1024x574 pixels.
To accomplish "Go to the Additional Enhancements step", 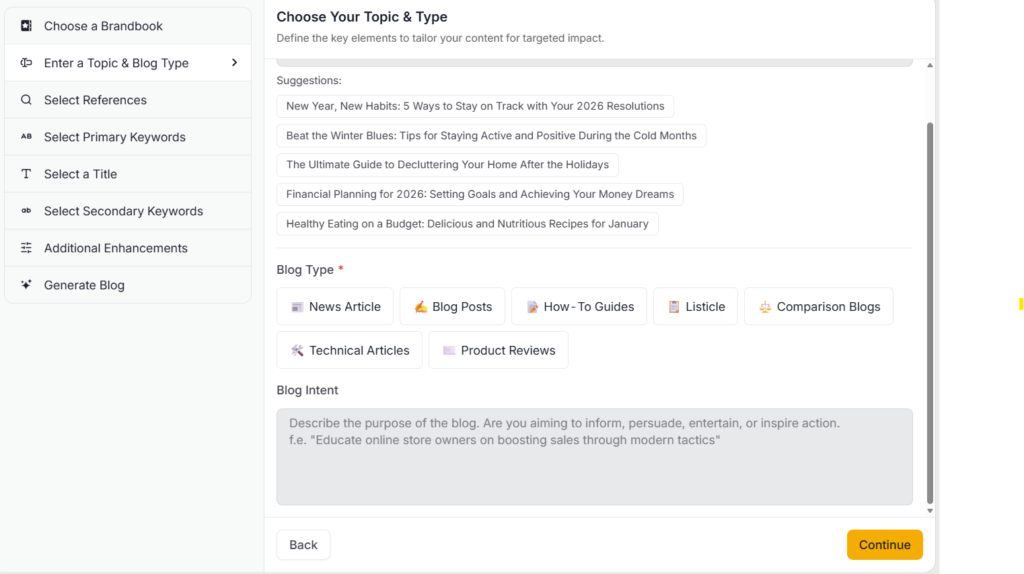I will (x=115, y=248).
